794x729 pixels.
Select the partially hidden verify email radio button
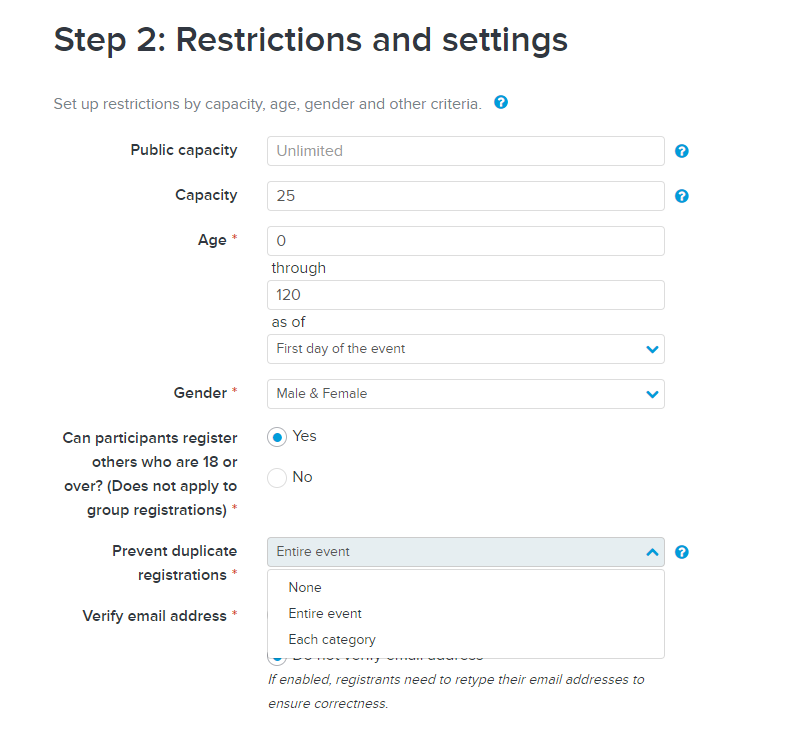click(x=277, y=661)
